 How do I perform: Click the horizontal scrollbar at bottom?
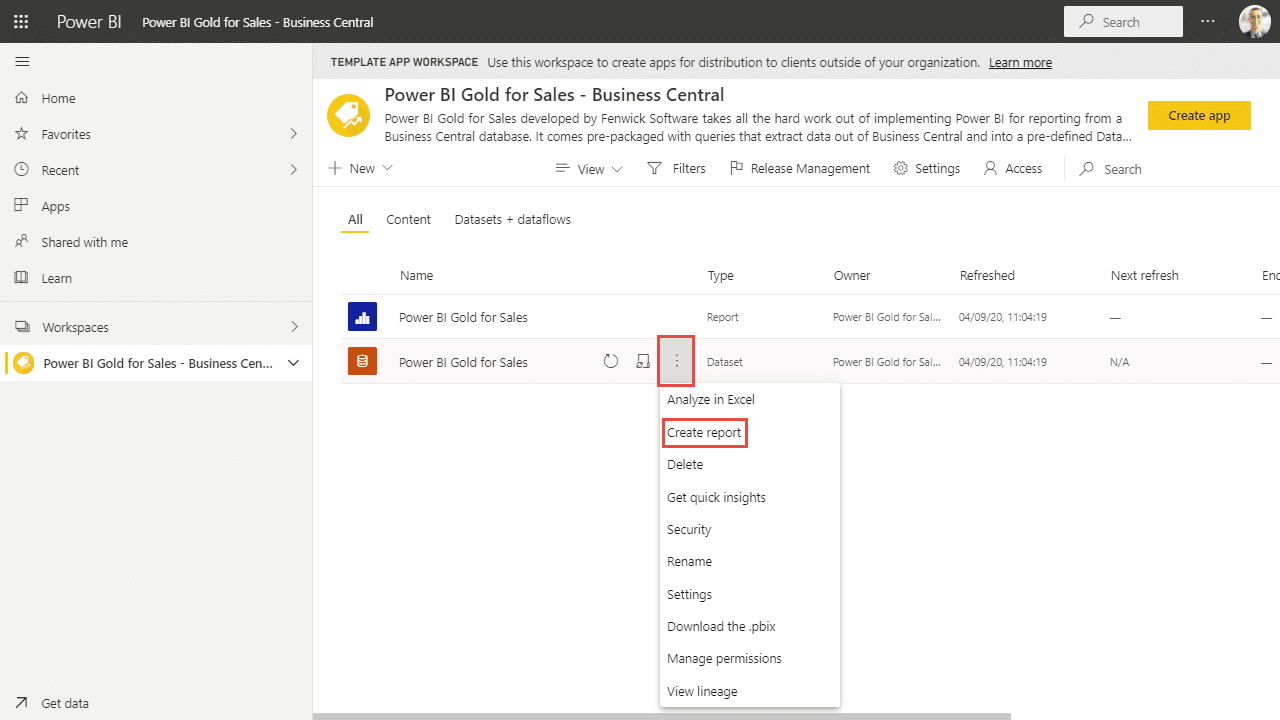click(662, 716)
